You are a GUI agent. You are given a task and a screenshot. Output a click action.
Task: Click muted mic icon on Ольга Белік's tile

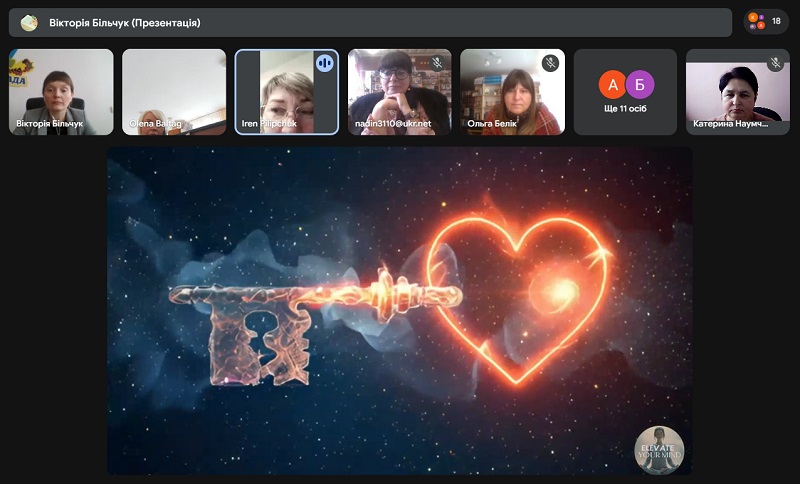[x=549, y=63]
